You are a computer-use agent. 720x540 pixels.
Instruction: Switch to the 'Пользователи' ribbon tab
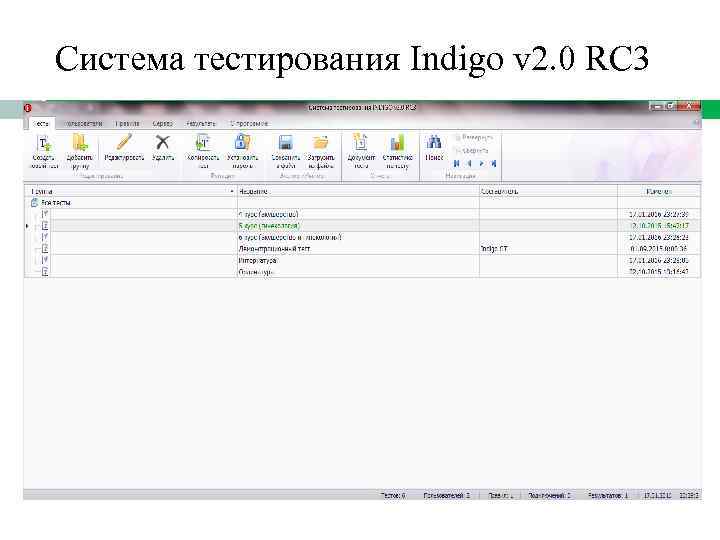pyautogui.click(x=83, y=124)
